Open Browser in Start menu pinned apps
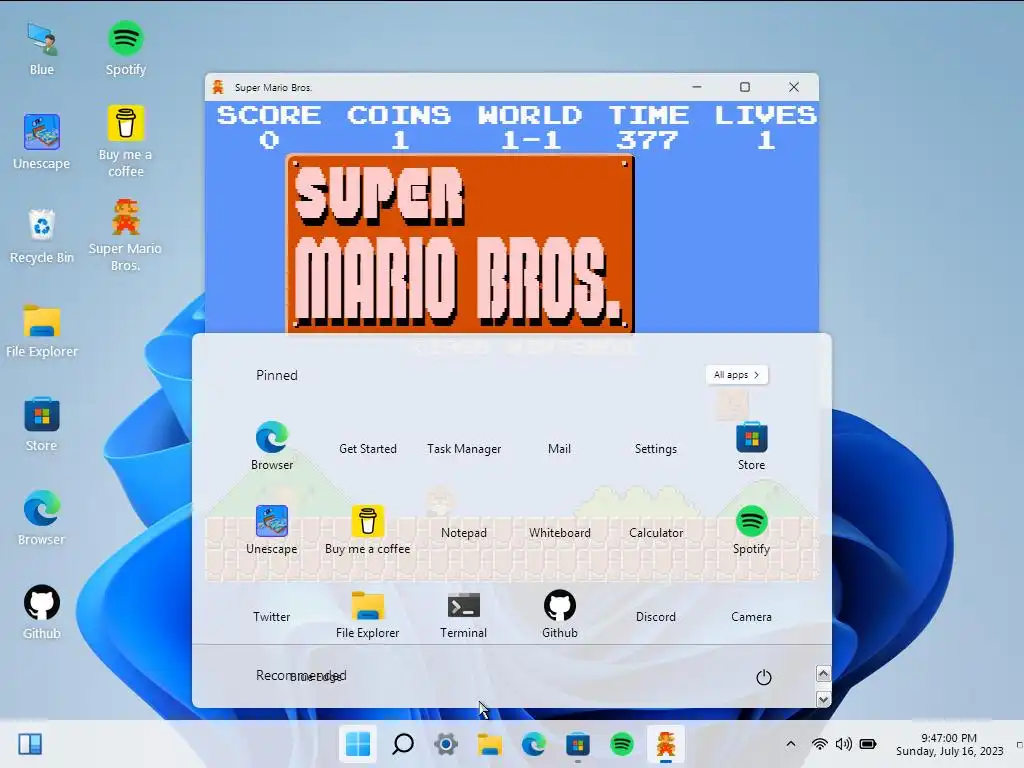 (272, 446)
